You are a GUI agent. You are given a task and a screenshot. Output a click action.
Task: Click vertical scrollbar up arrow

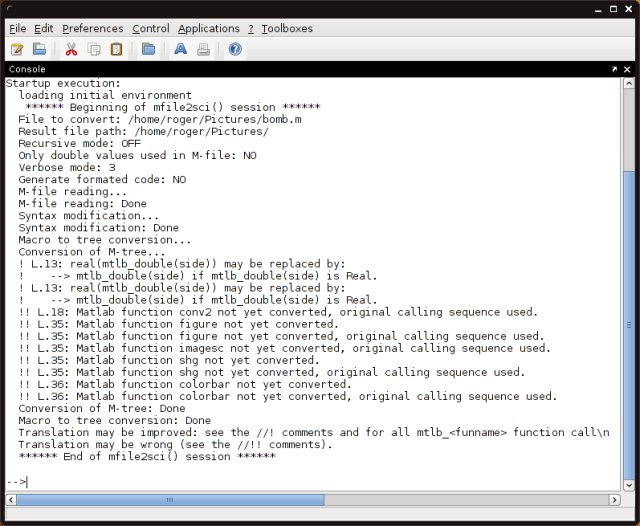click(629, 84)
